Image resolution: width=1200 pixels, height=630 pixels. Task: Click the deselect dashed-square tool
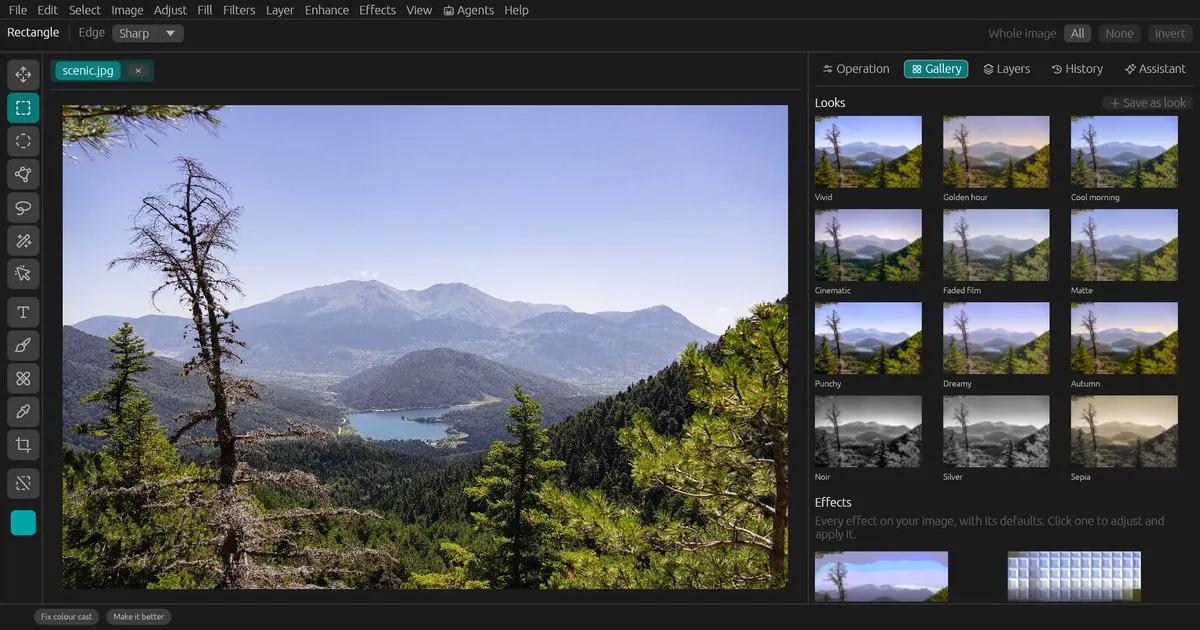pyautogui.click(x=23, y=484)
